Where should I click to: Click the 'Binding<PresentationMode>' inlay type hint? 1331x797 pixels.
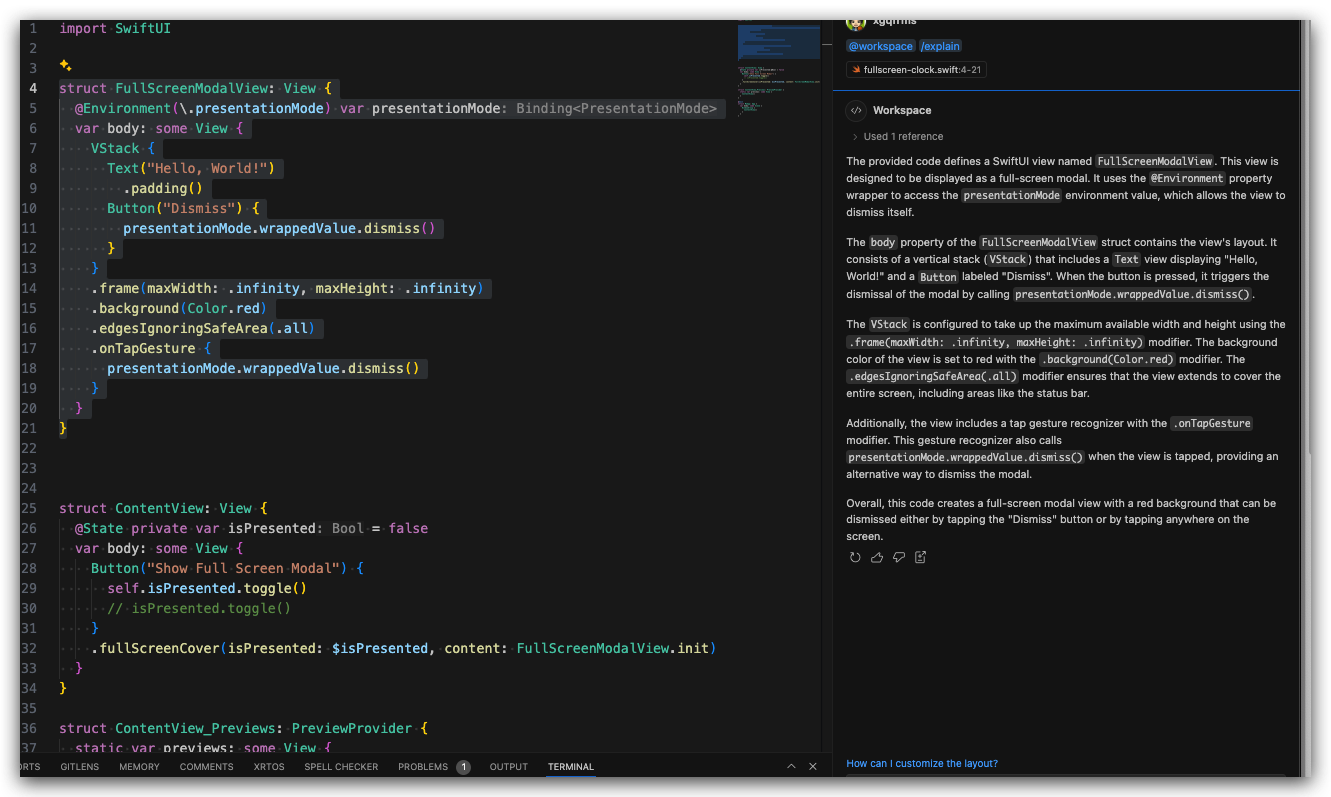[x=616, y=108]
